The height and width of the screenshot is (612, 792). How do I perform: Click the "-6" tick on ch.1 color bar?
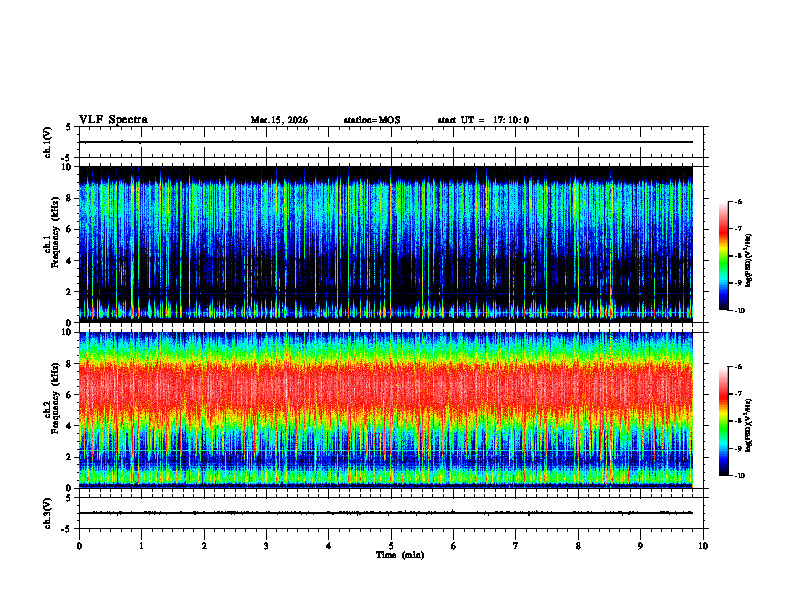click(738, 201)
